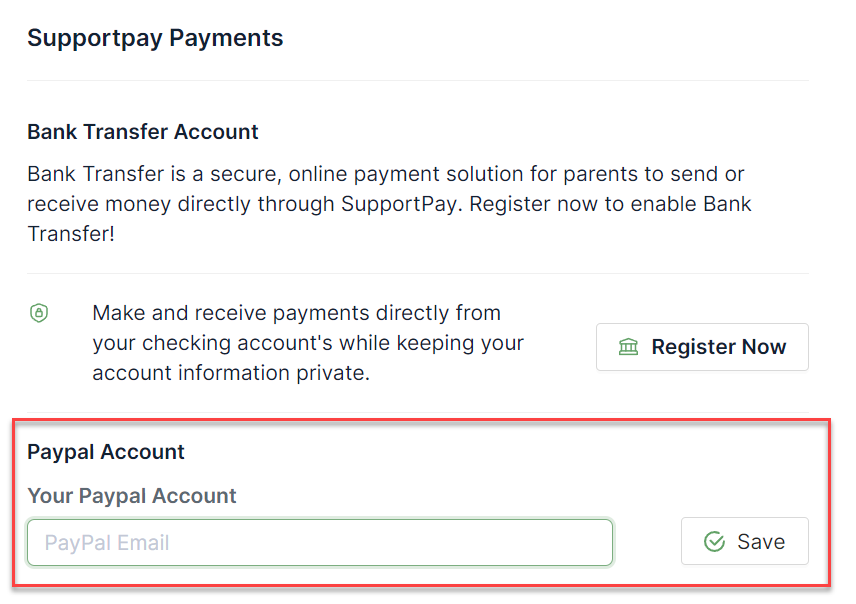Image resolution: width=856 pixels, height=604 pixels.
Task: Click the 'your checking account's' text line
Action: pyautogui.click(x=308, y=343)
